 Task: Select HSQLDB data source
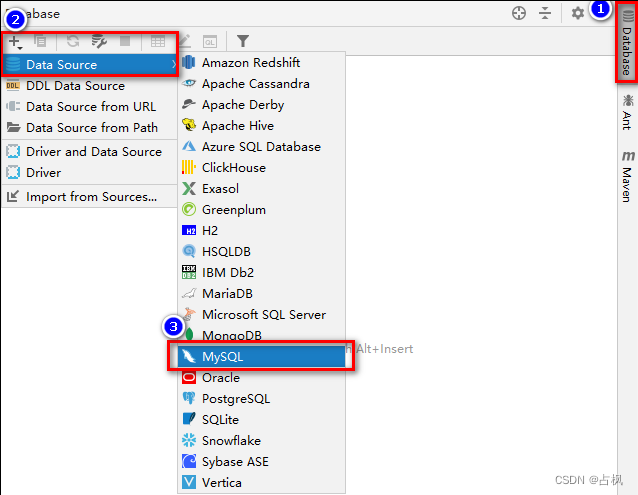coord(262,252)
